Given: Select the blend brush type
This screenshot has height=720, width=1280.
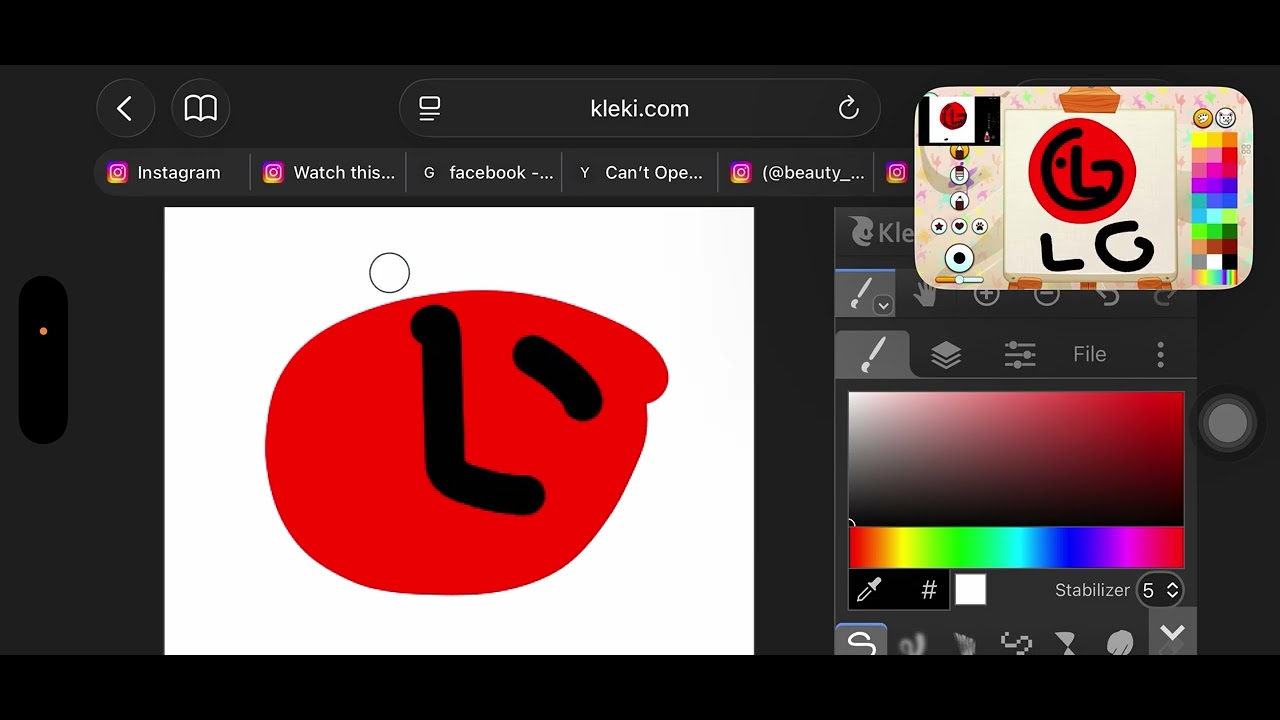Looking at the screenshot, I should pyautogui.click(x=912, y=644).
